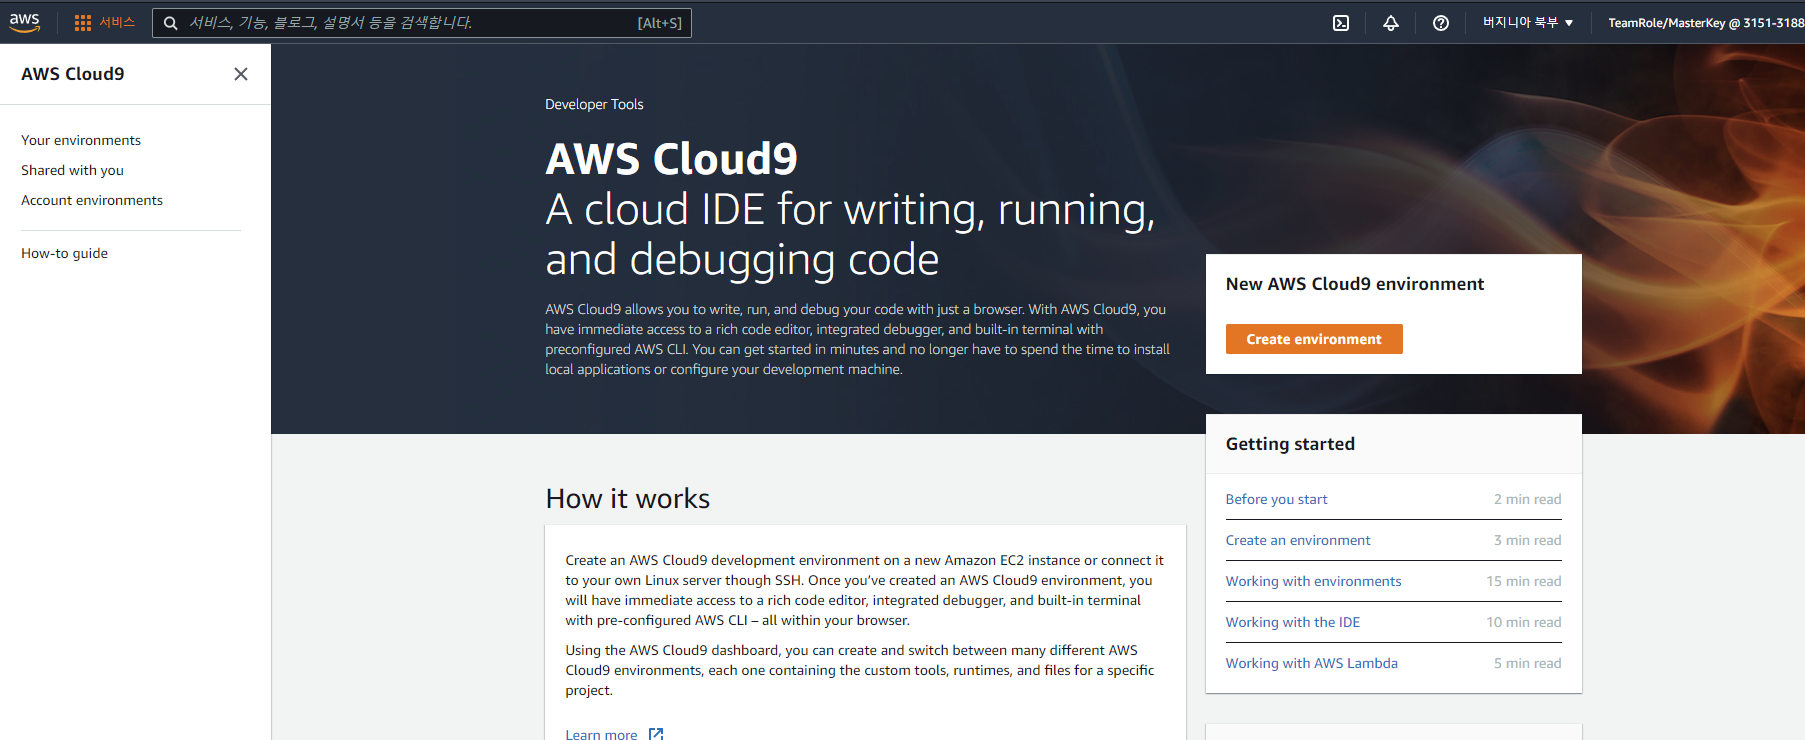
Task: Open the help question mark icon
Action: 1441,23
